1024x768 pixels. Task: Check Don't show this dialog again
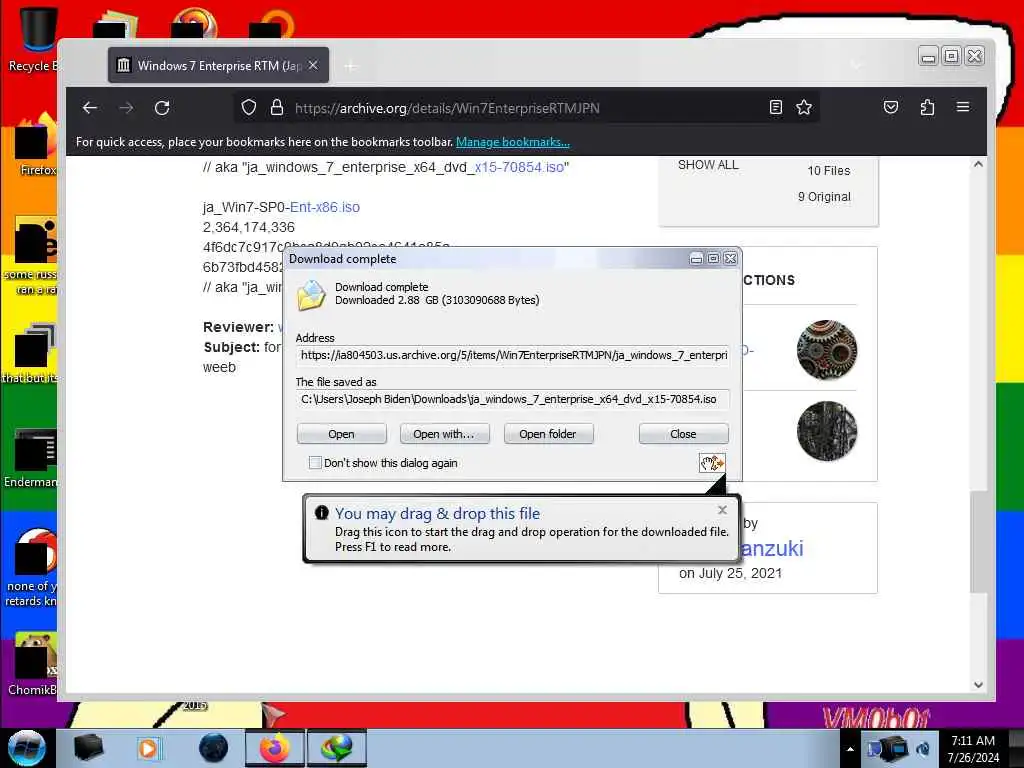[315, 463]
